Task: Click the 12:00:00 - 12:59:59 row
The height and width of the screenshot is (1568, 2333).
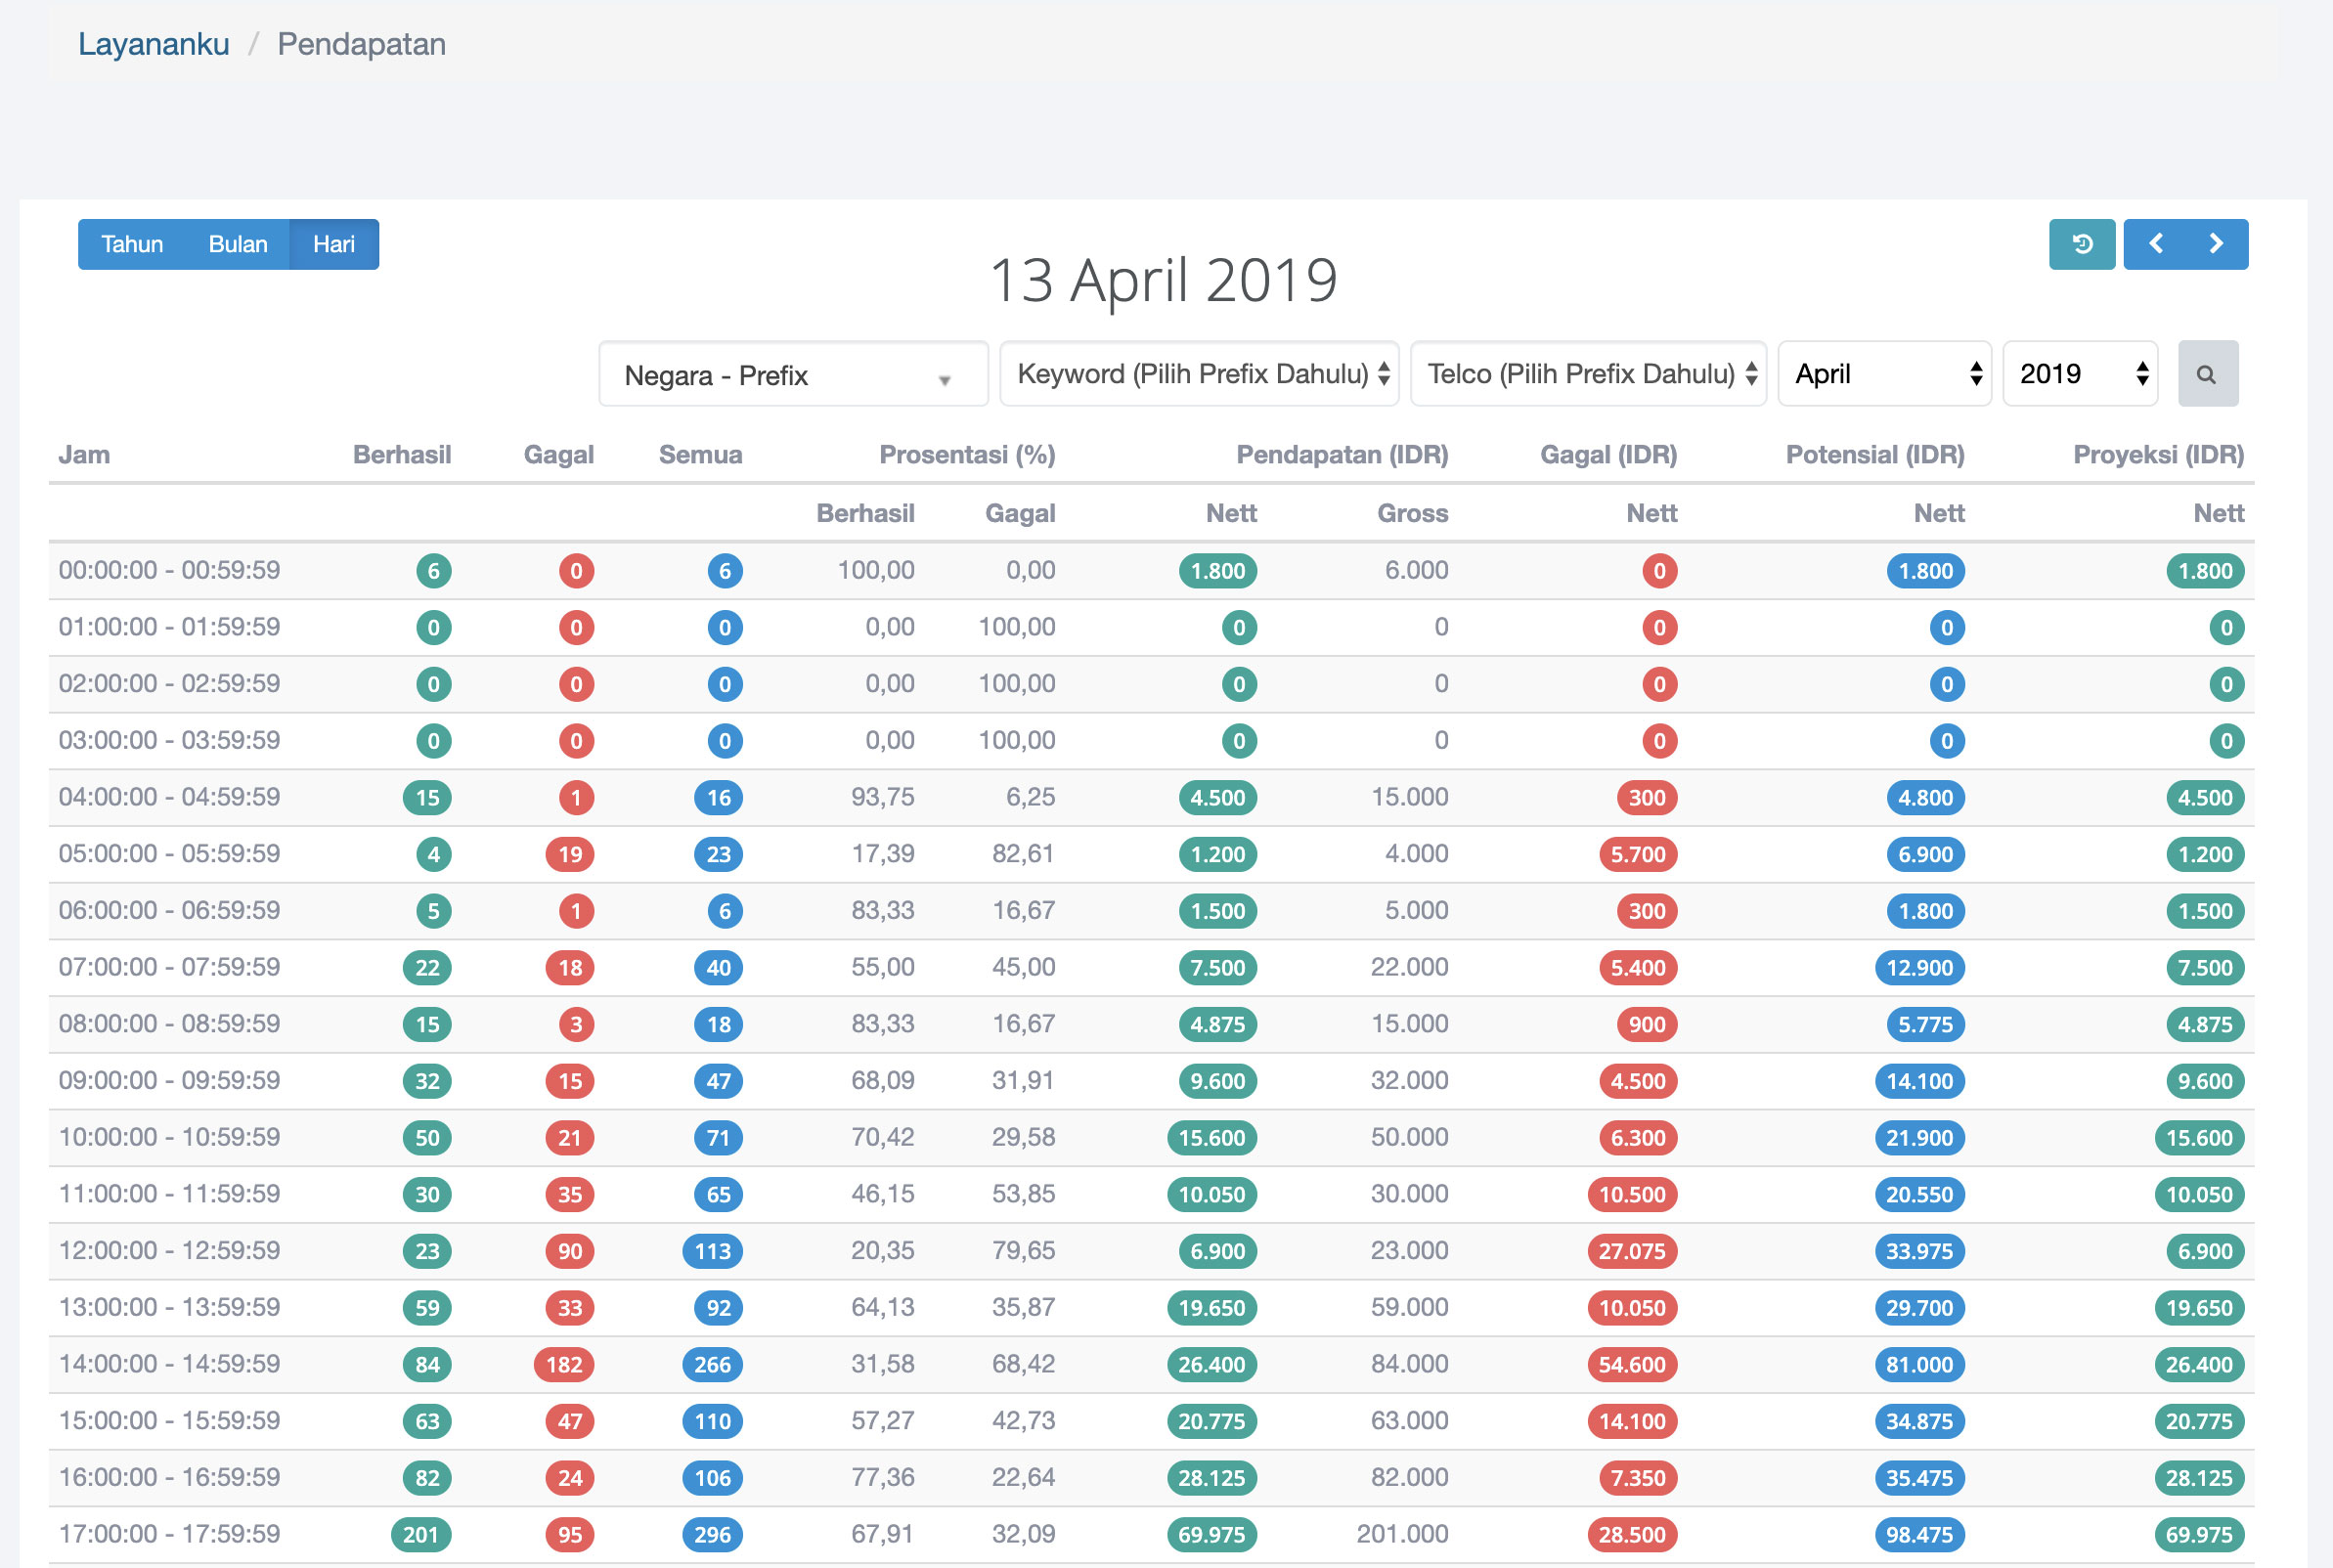Action: 169,1251
